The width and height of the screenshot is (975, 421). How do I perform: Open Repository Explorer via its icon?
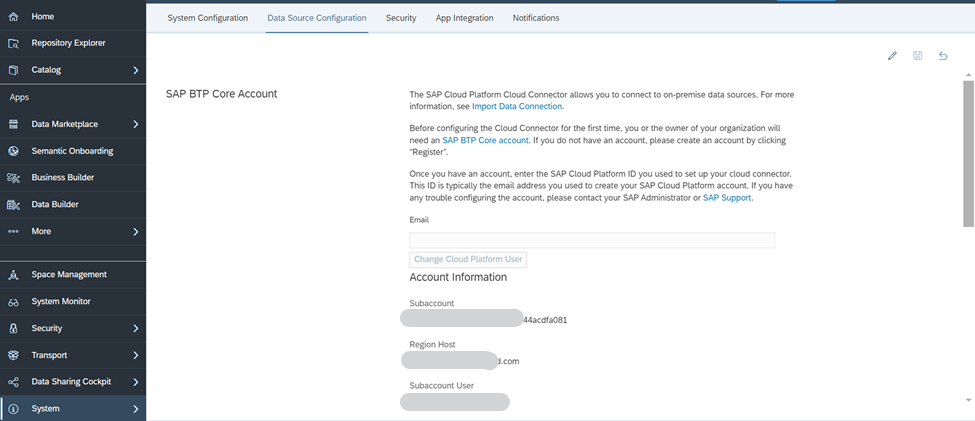(x=14, y=44)
